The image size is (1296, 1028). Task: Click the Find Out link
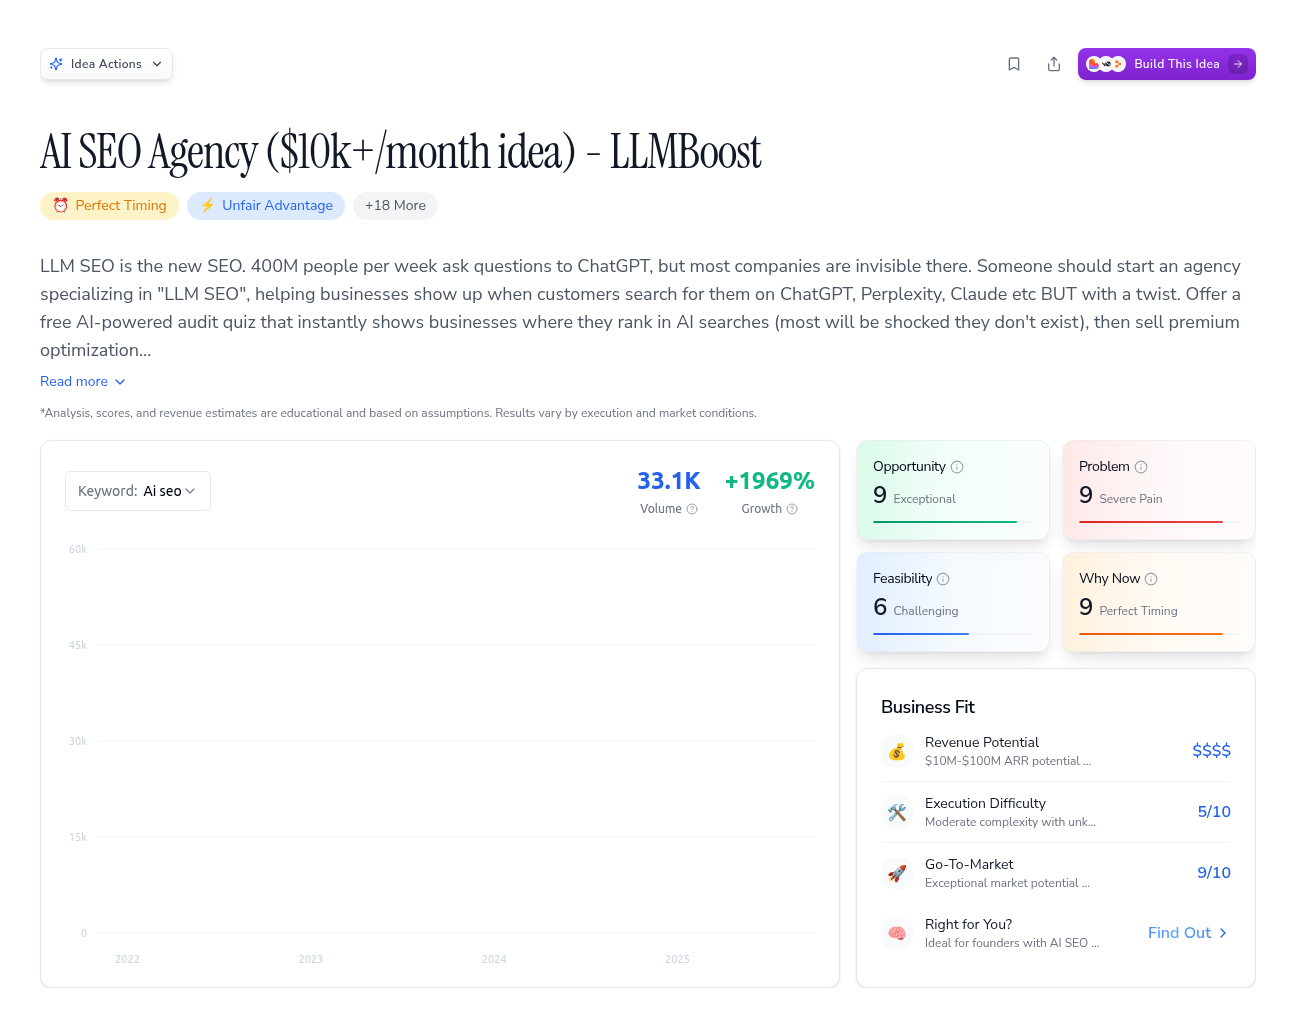tap(1187, 933)
